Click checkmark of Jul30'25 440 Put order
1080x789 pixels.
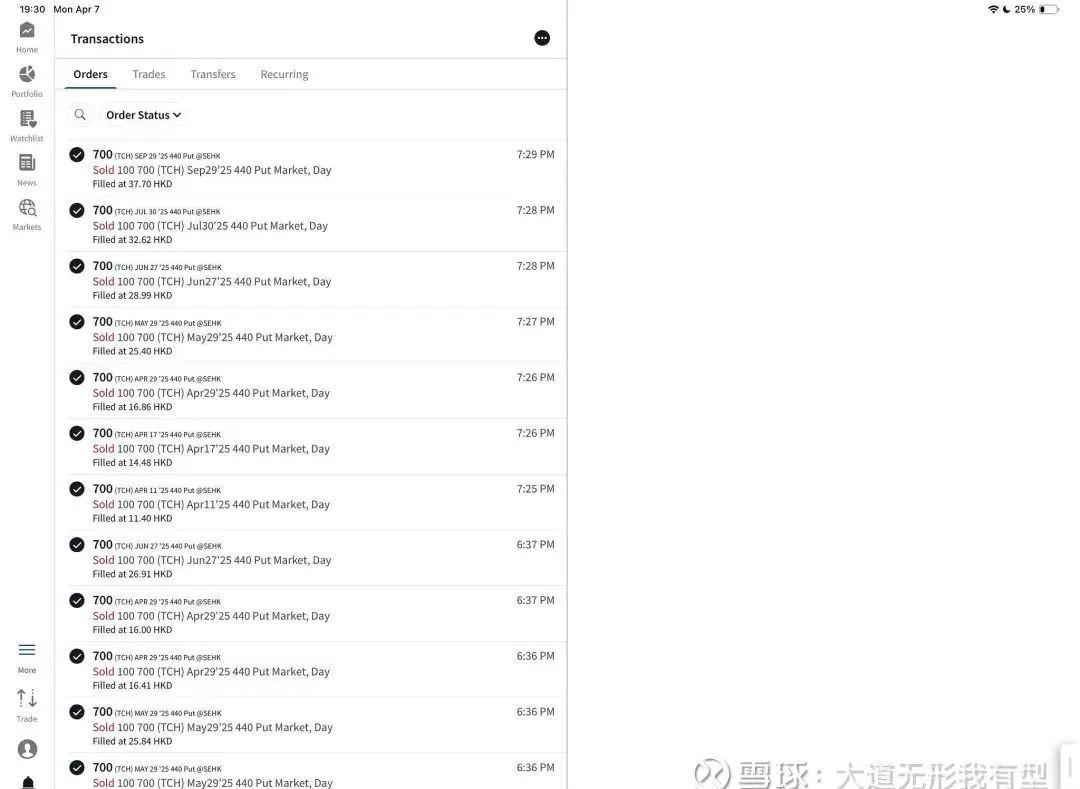pyautogui.click(x=77, y=210)
